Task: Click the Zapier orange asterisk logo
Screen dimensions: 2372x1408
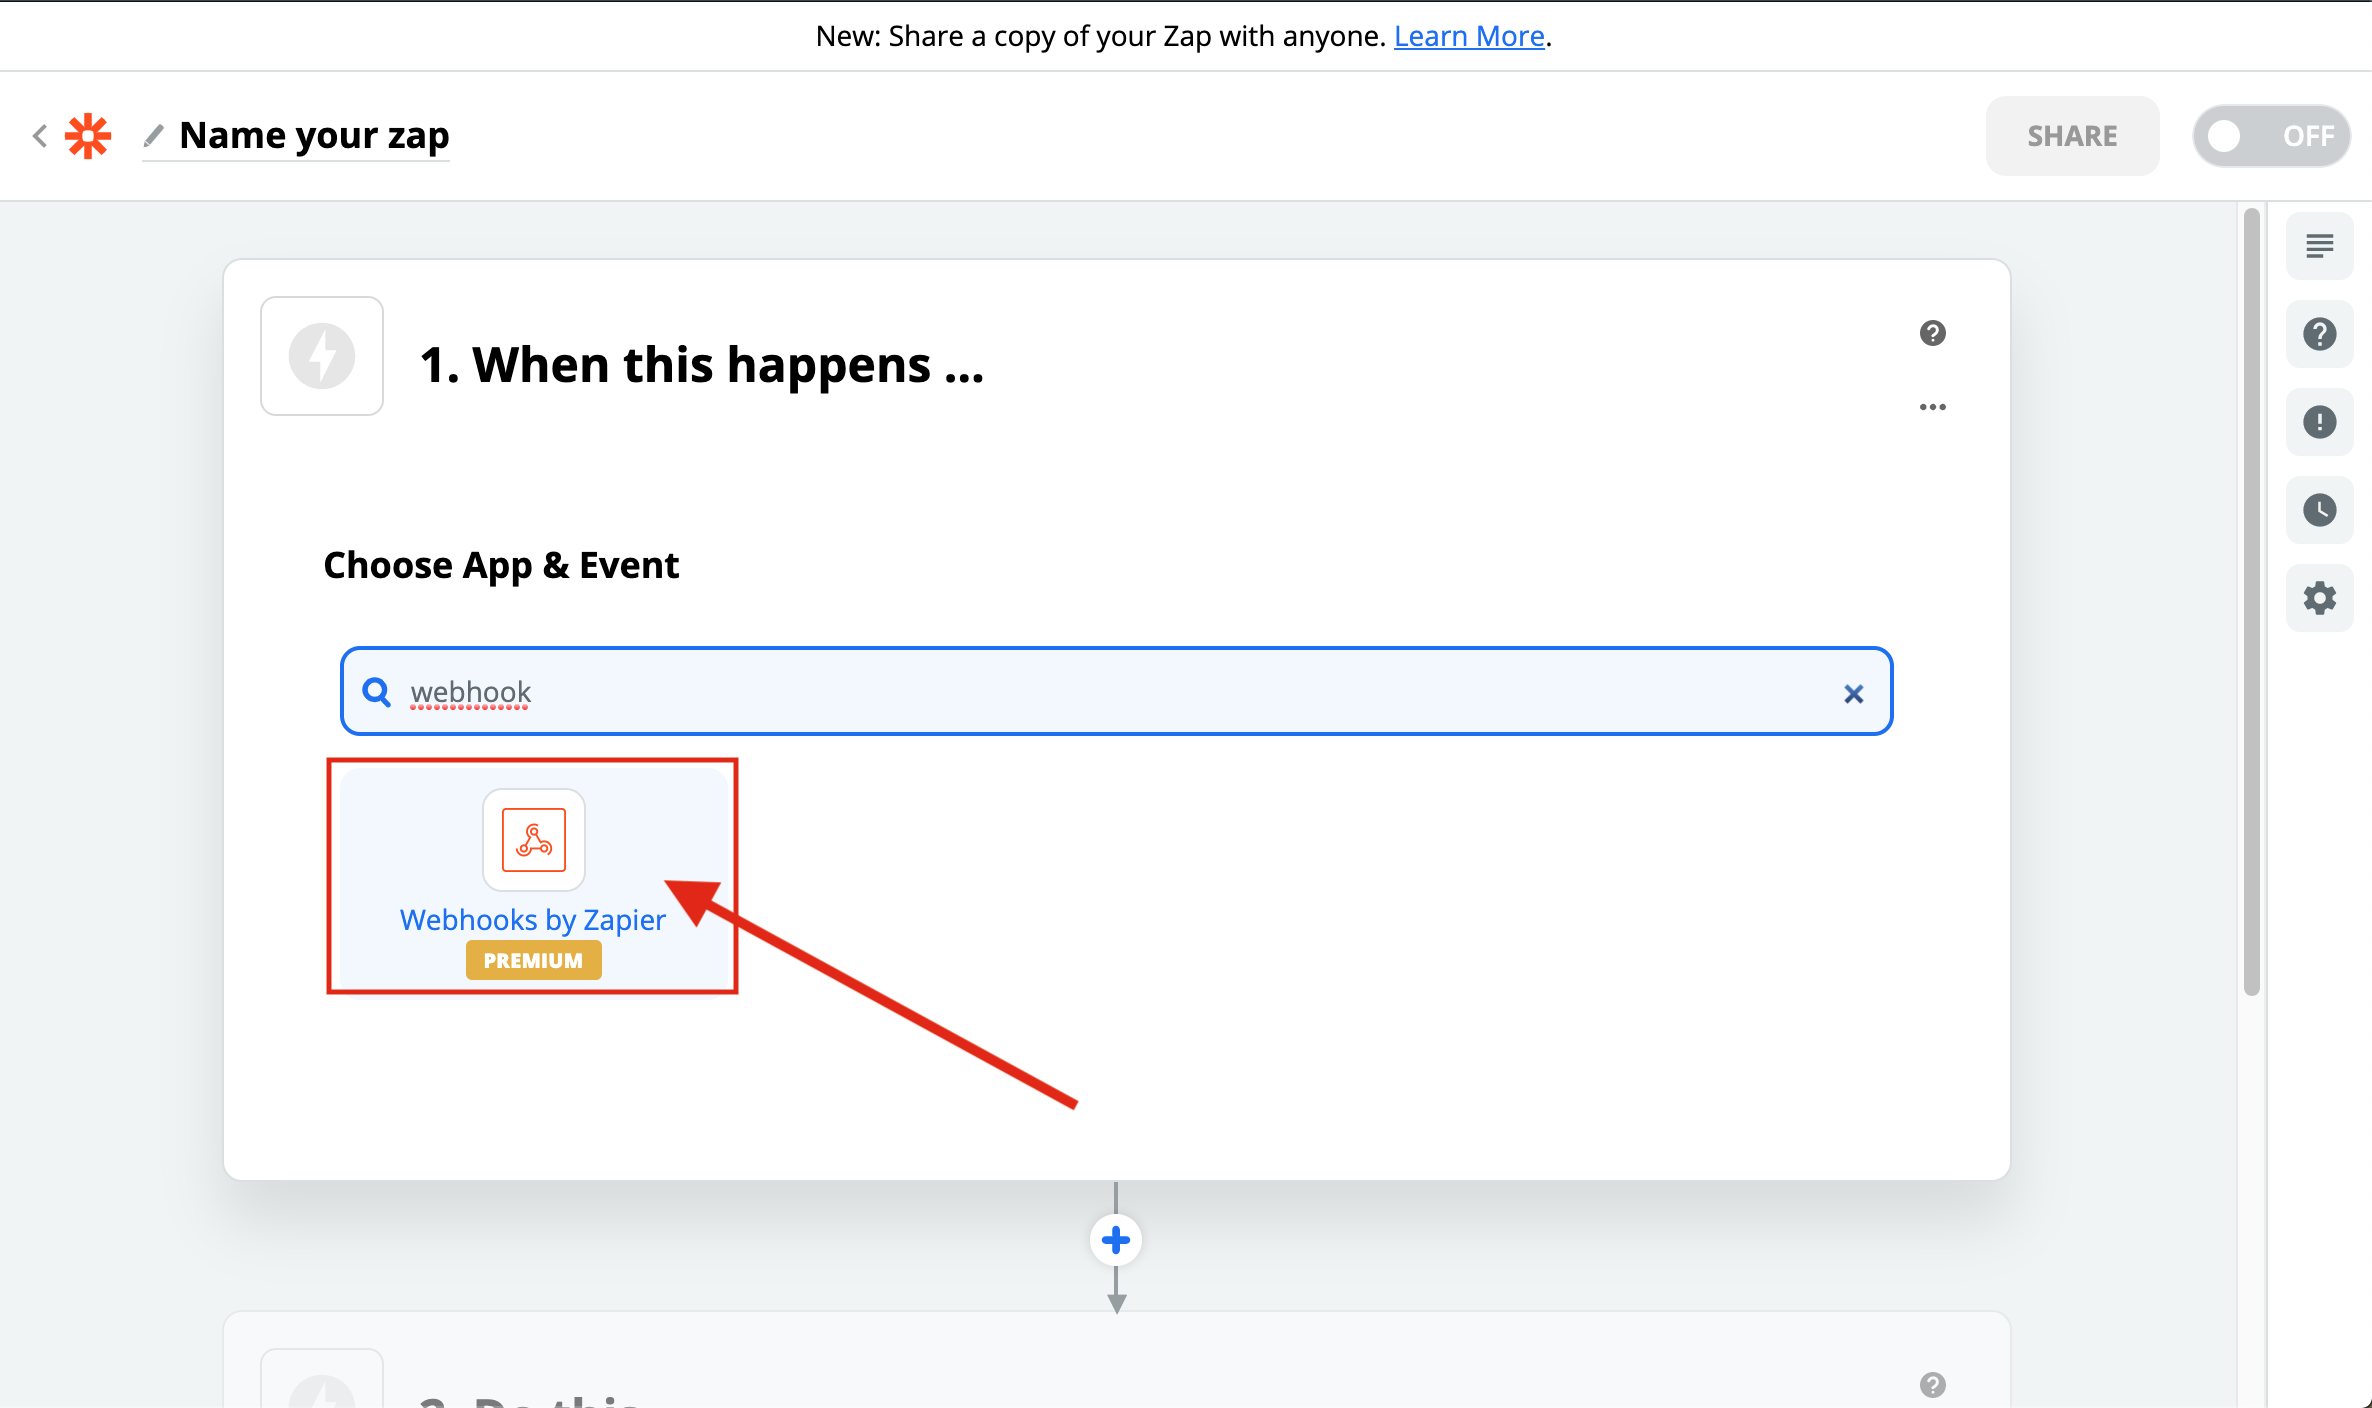Action: pos(88,136)
